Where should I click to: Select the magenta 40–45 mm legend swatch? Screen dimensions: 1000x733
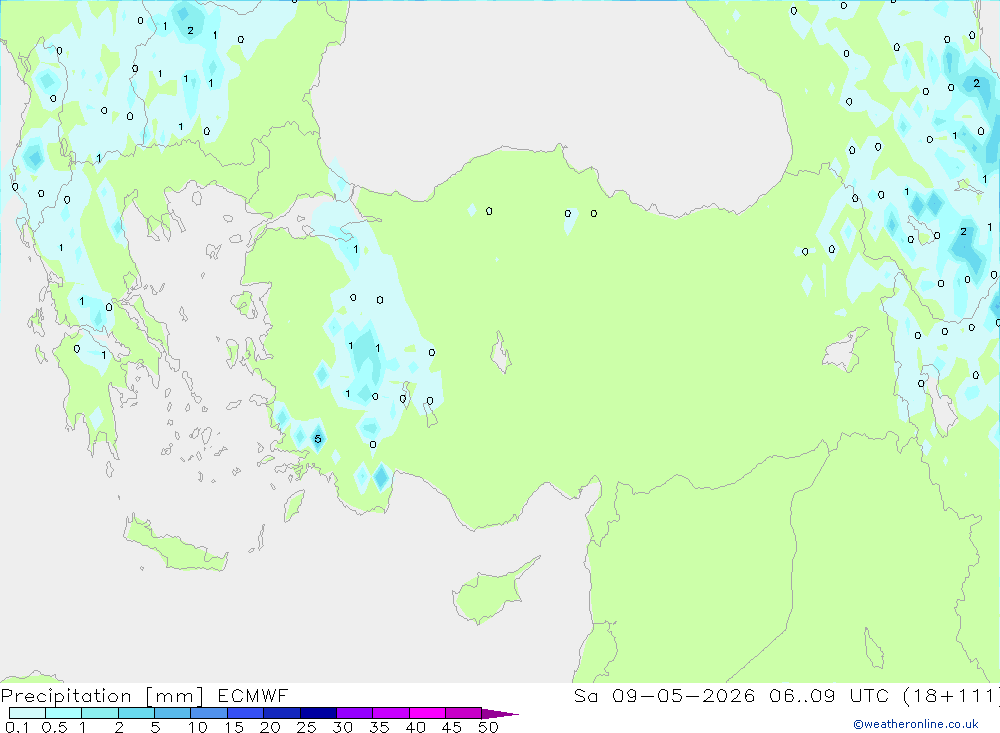pos(427,713)
